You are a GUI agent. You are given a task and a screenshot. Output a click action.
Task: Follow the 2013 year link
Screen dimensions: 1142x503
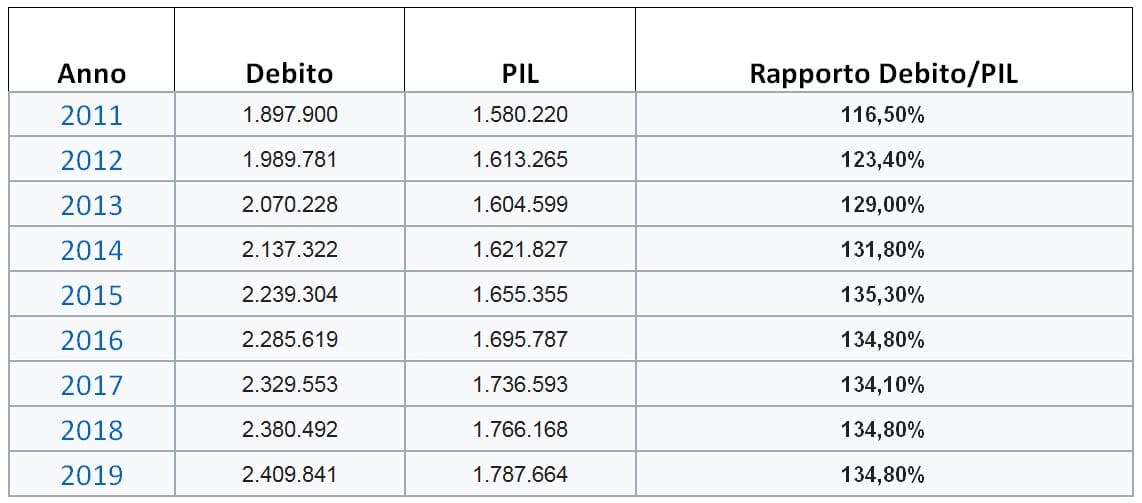pos(91,206)
